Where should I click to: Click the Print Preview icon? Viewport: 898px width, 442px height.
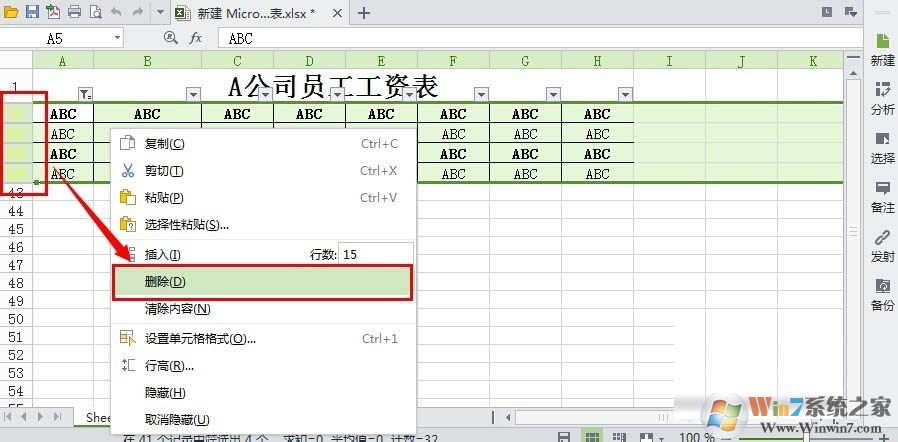coord(96,12)
